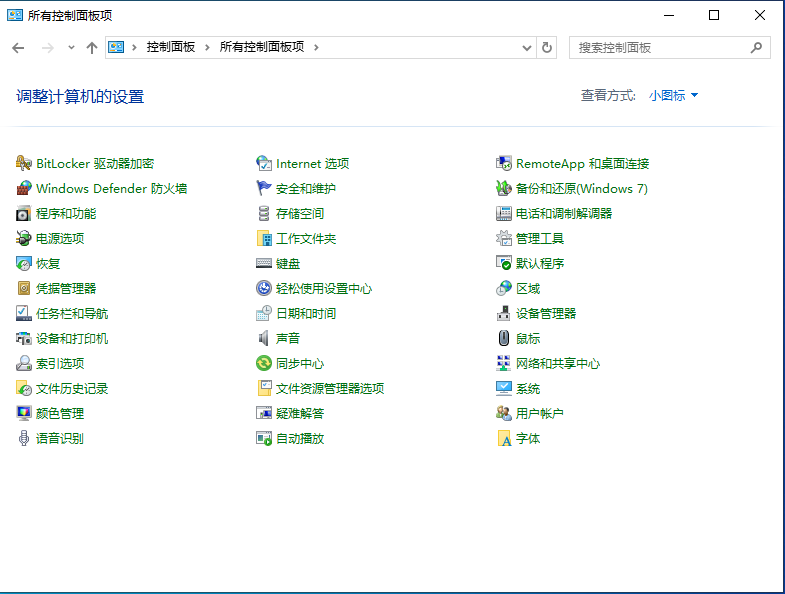Open the 工作文件夹 icon
Image resolution: width=785 pixels, height=594 pixels.
264,238
